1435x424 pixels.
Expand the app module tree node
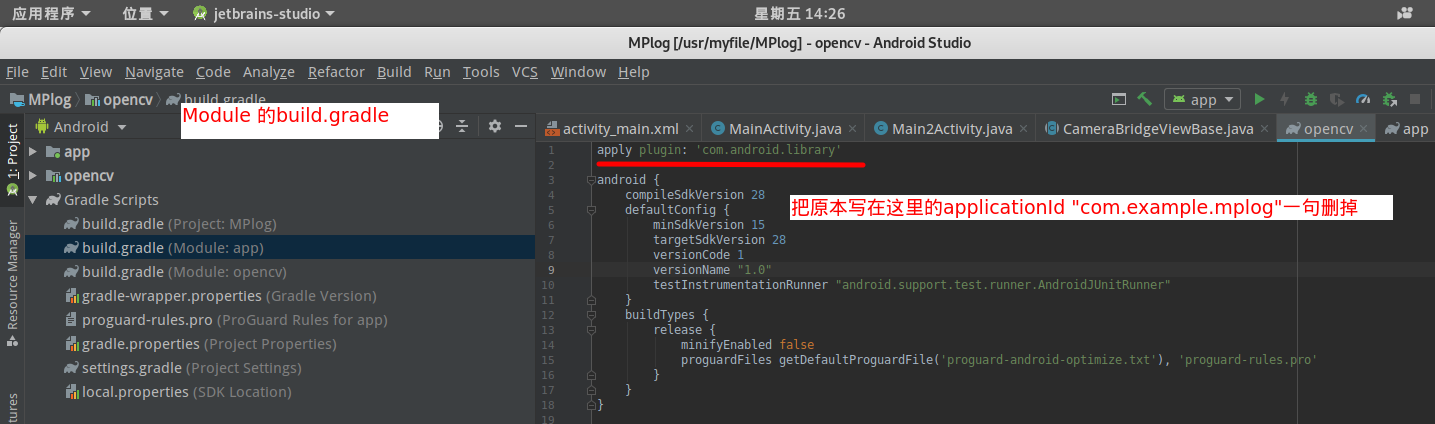tap(33, 152)
